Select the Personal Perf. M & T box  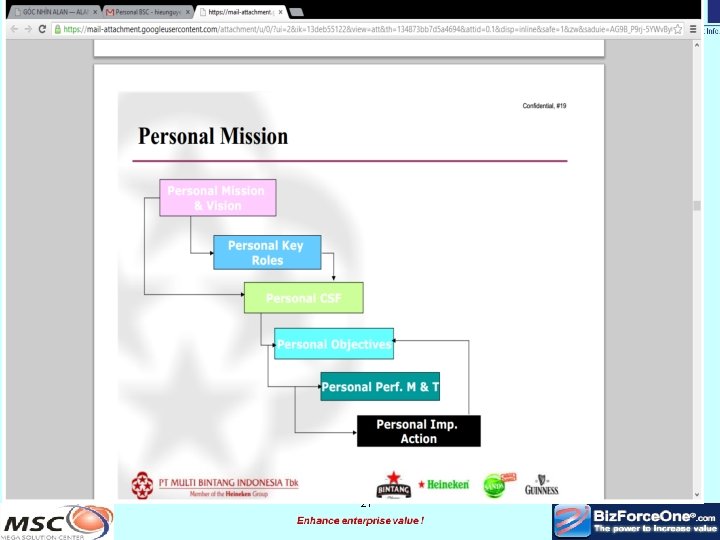point(380,386)
